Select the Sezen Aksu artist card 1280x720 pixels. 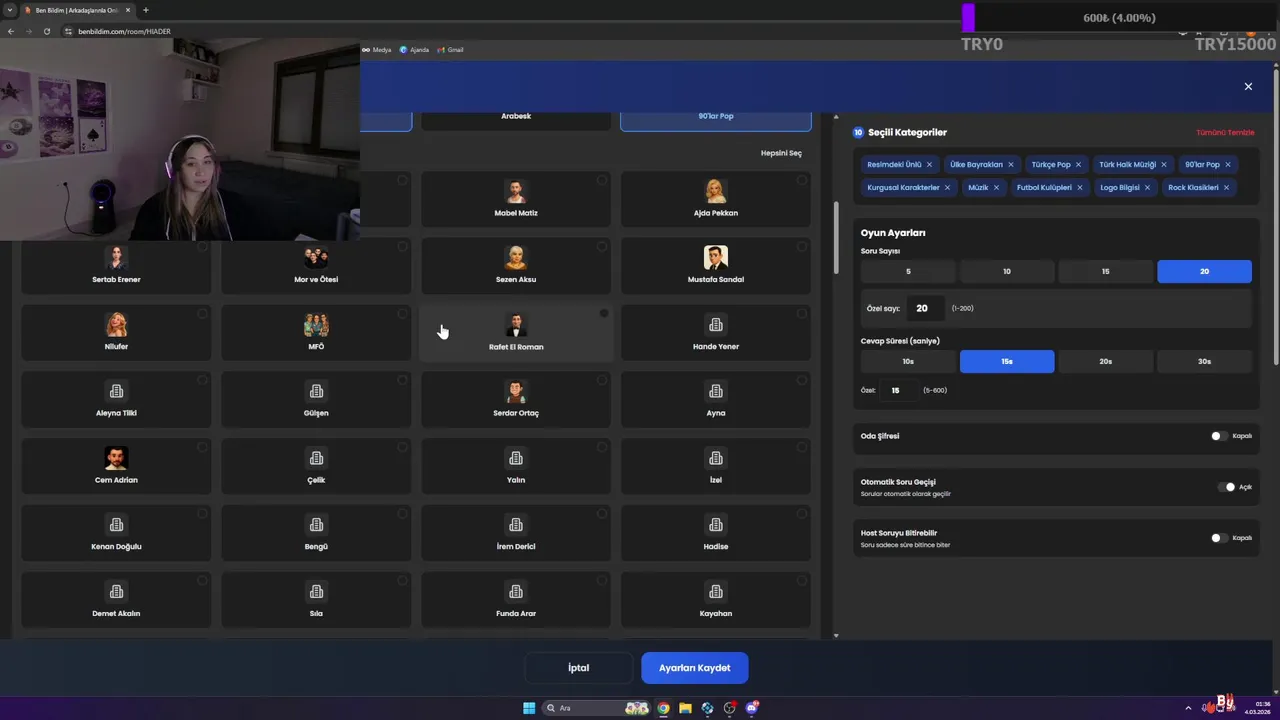click(x=516, y=265)
